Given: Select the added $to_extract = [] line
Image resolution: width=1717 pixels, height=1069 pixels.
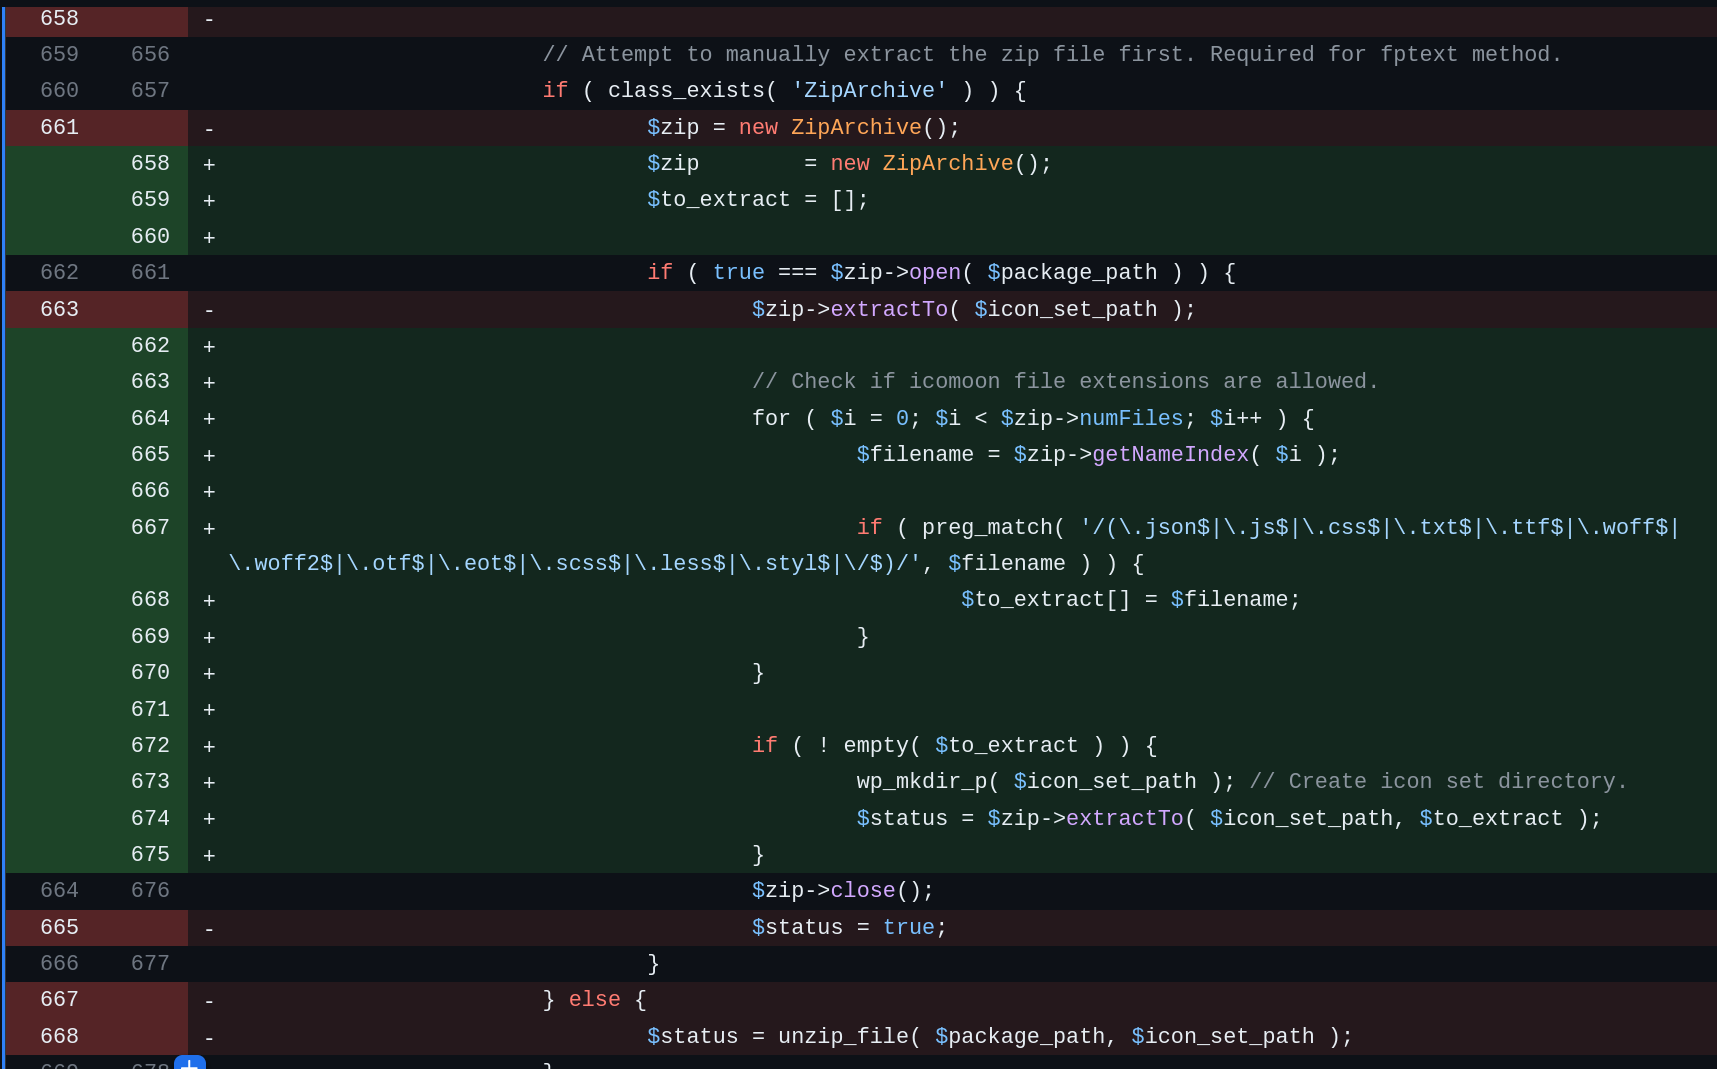Looking at the screenshot, I should click(x=755, y=199).
